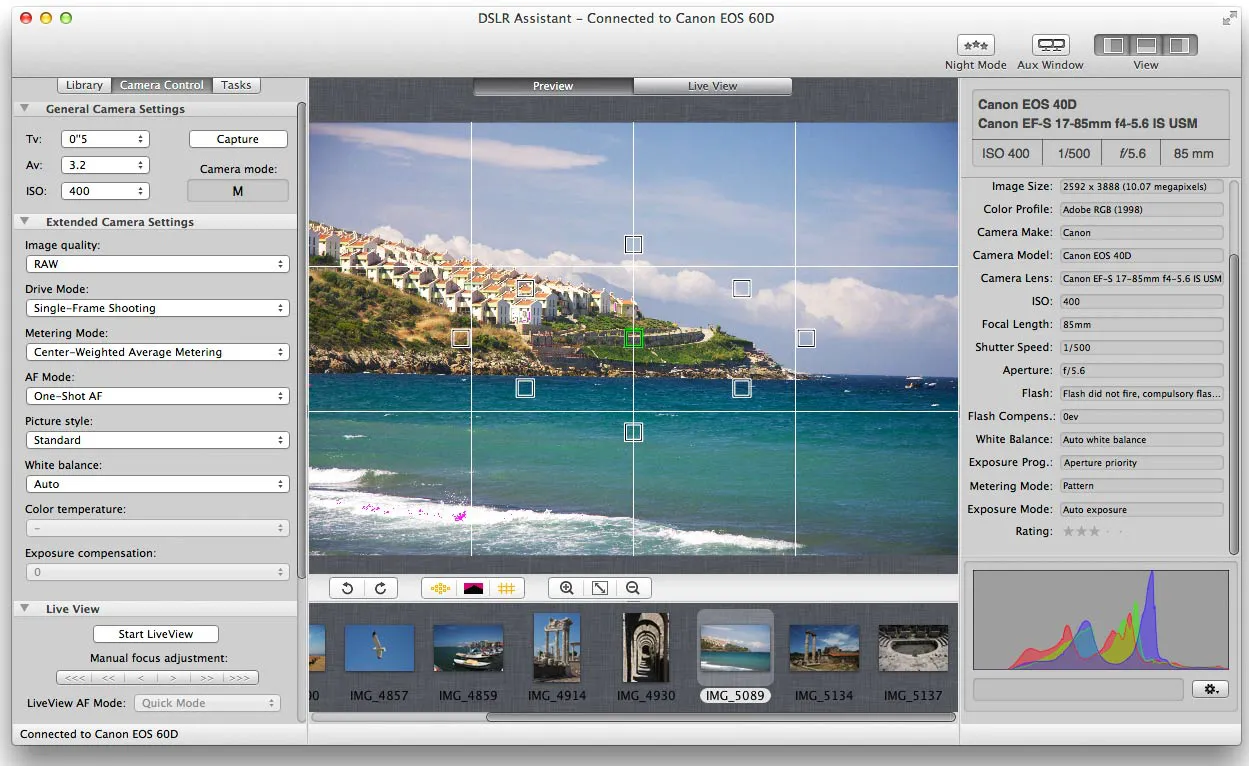Click >>> focus adjustment button
Viewport: 1249px width, 766px height.
coord(241,678)
